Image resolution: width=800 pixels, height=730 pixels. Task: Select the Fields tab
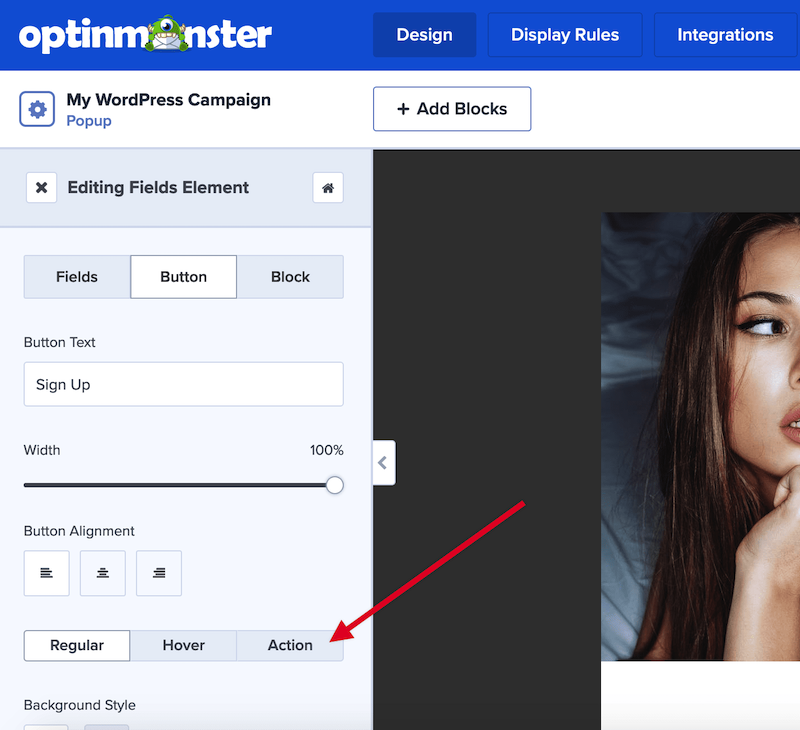[x=77, y=276]
